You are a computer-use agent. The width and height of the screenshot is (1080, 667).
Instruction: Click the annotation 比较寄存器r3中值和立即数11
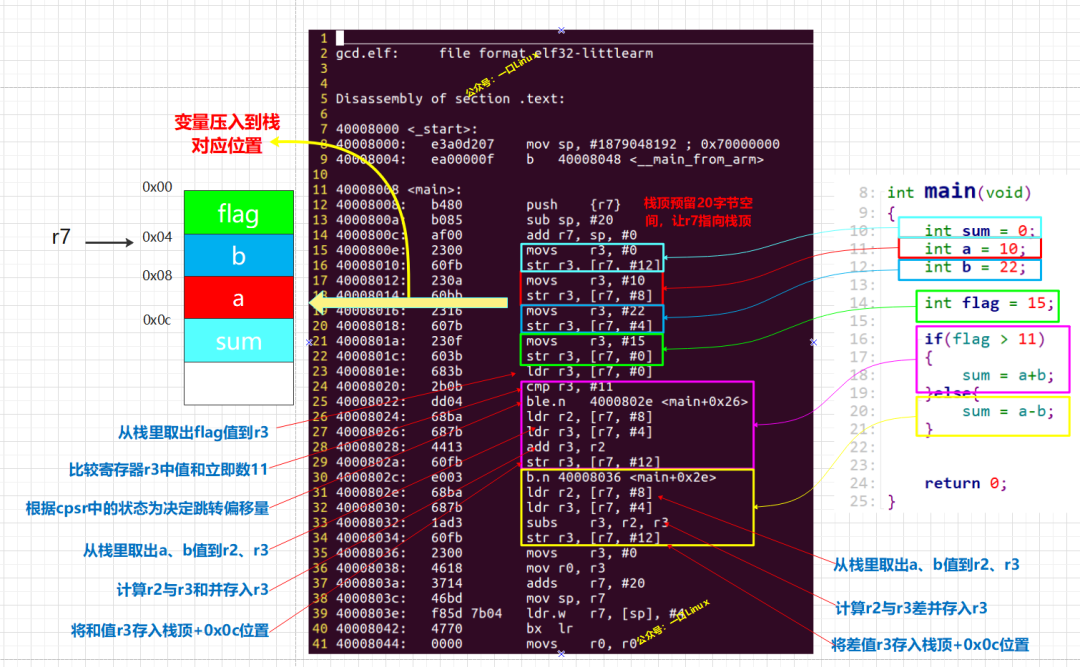[168, 470]
